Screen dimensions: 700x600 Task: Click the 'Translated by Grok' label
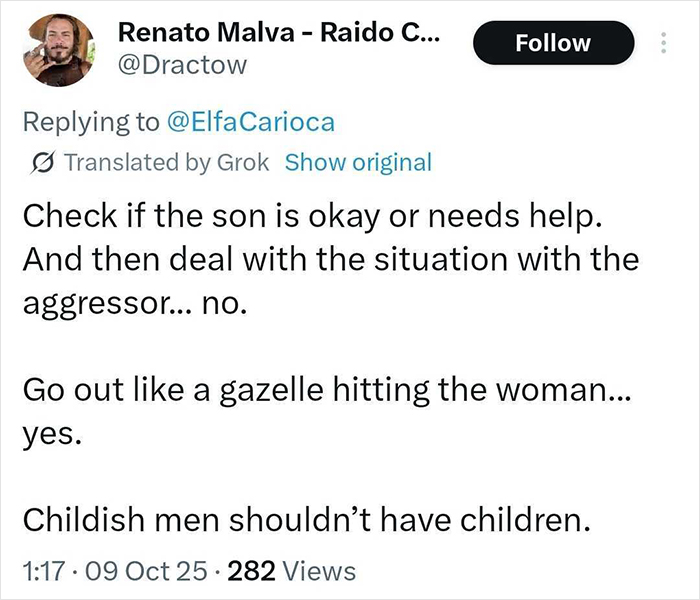(x=166, y=163)
